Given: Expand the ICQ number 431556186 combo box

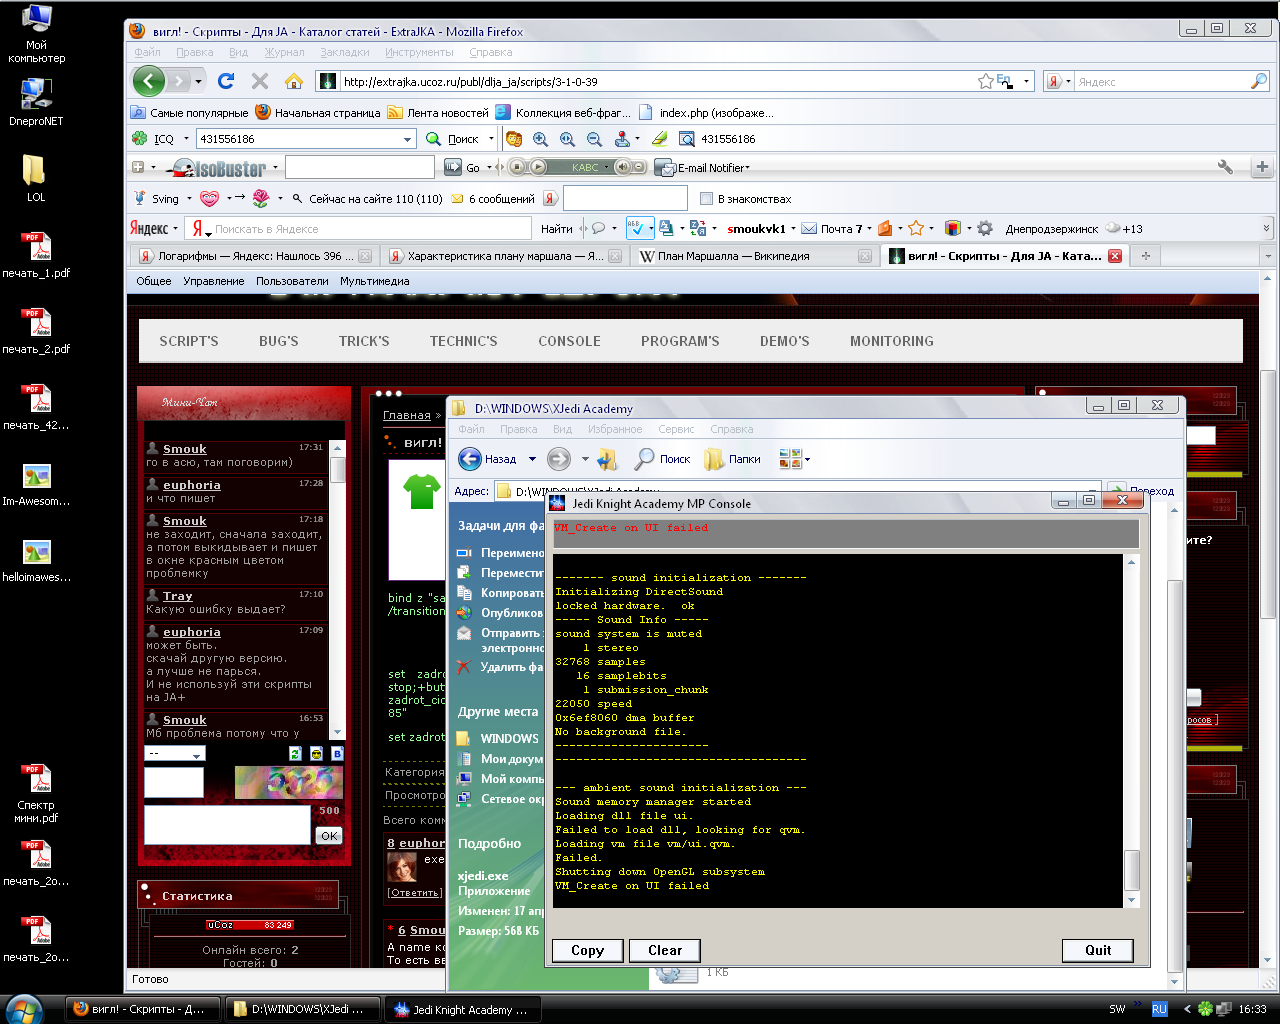Looking at the screenshot, I should click(407, 139).
